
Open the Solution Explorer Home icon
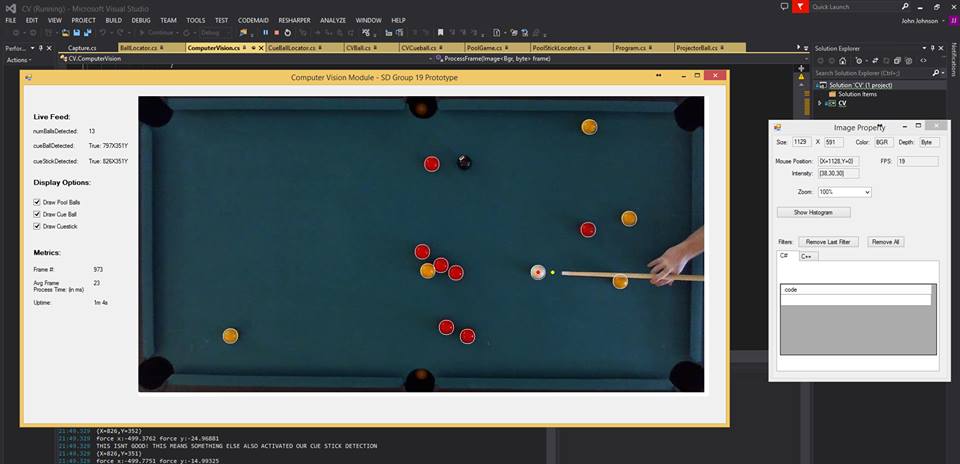(842, 60)
